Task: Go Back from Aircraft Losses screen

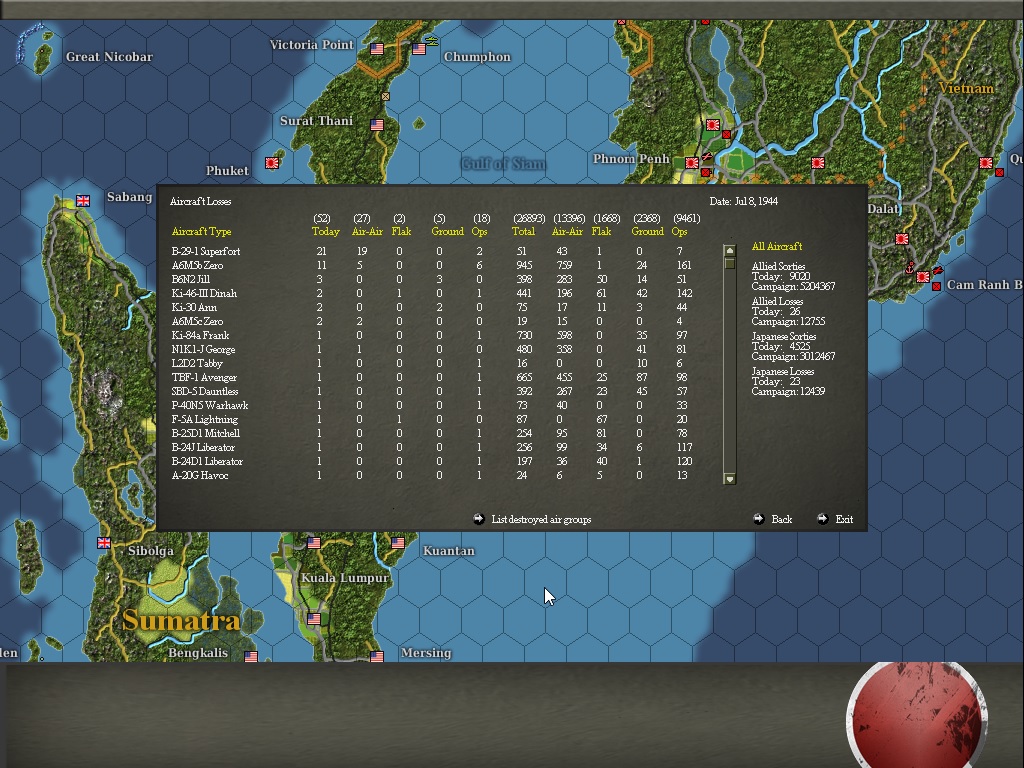Action: [781, 519]
